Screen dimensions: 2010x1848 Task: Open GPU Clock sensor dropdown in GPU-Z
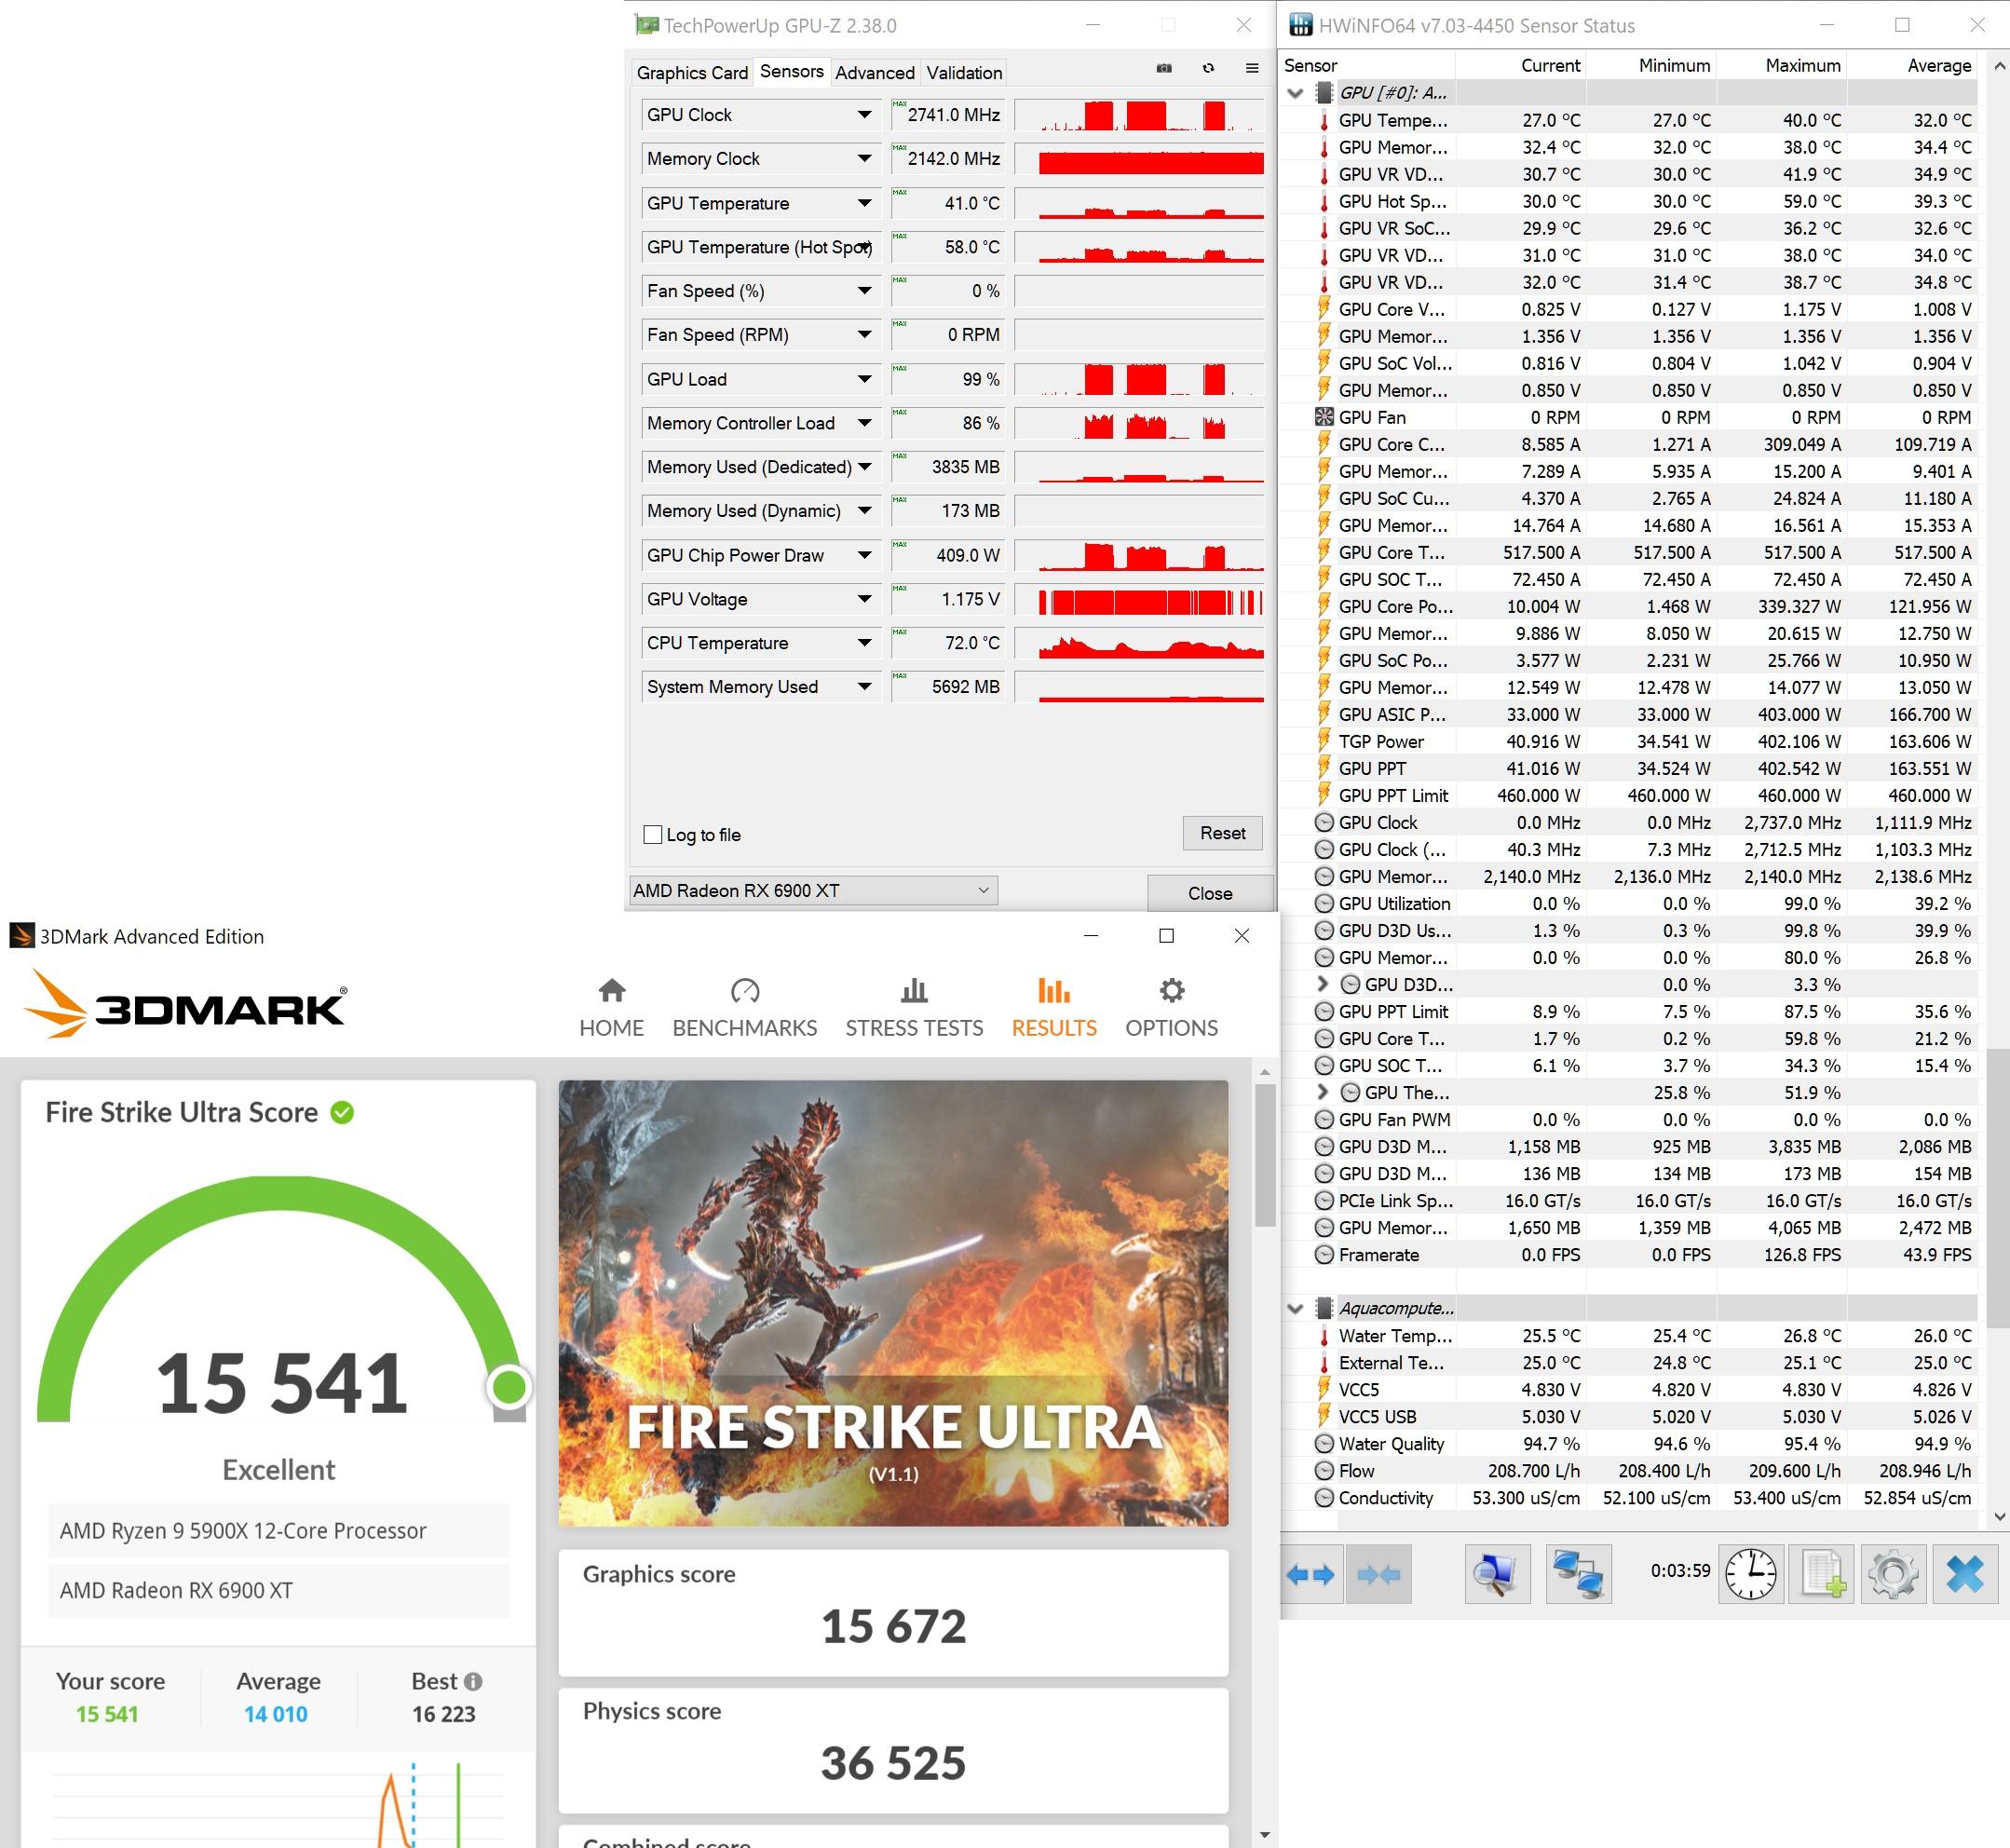click(x=864, y=115)
